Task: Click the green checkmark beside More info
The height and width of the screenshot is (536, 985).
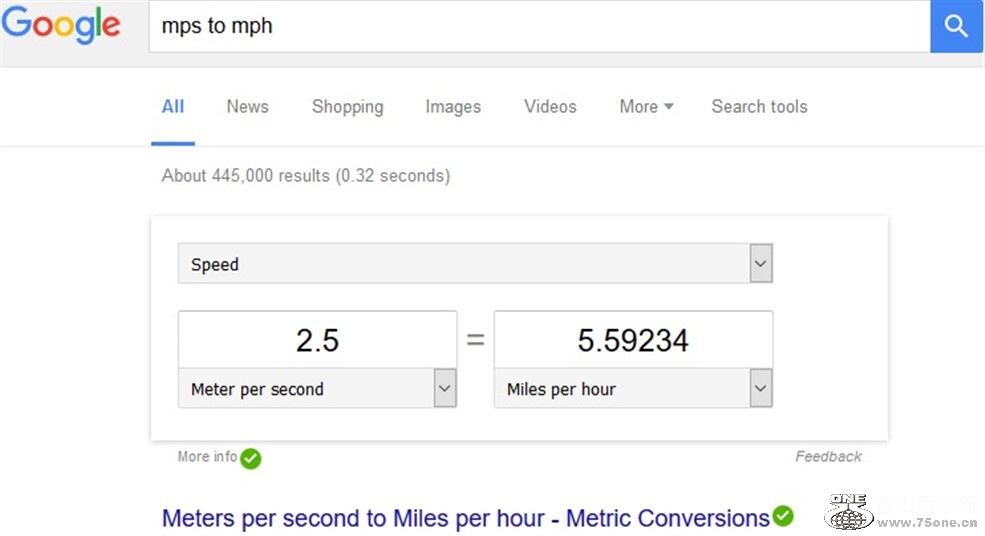Action: pos(250,458)
